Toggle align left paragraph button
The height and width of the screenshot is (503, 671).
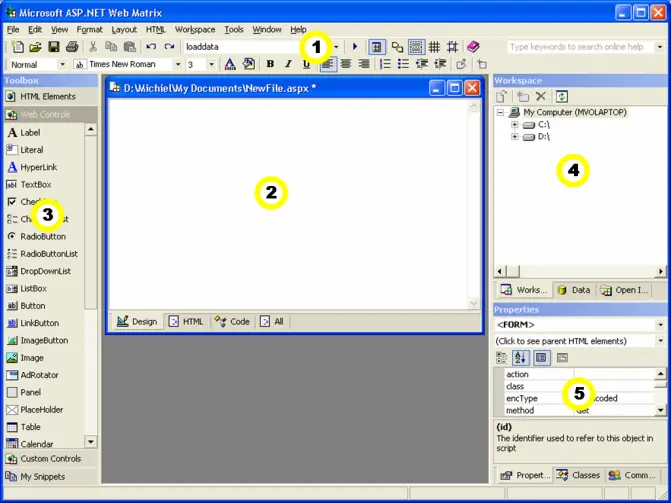tap(328, 64)
